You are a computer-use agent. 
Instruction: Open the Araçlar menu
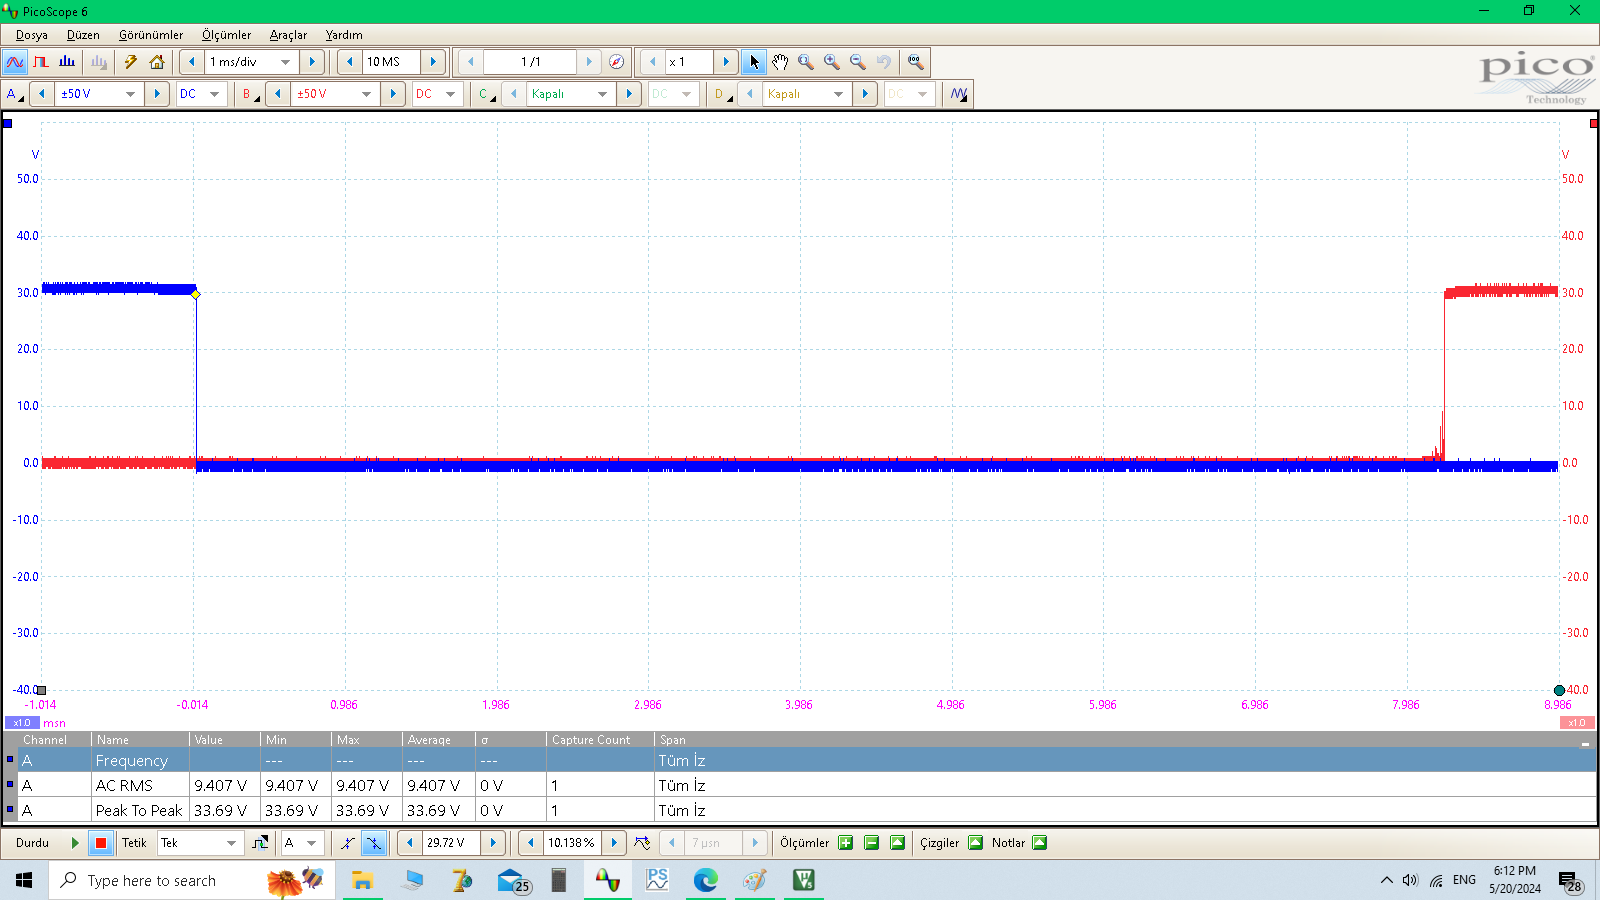point(288,35)
